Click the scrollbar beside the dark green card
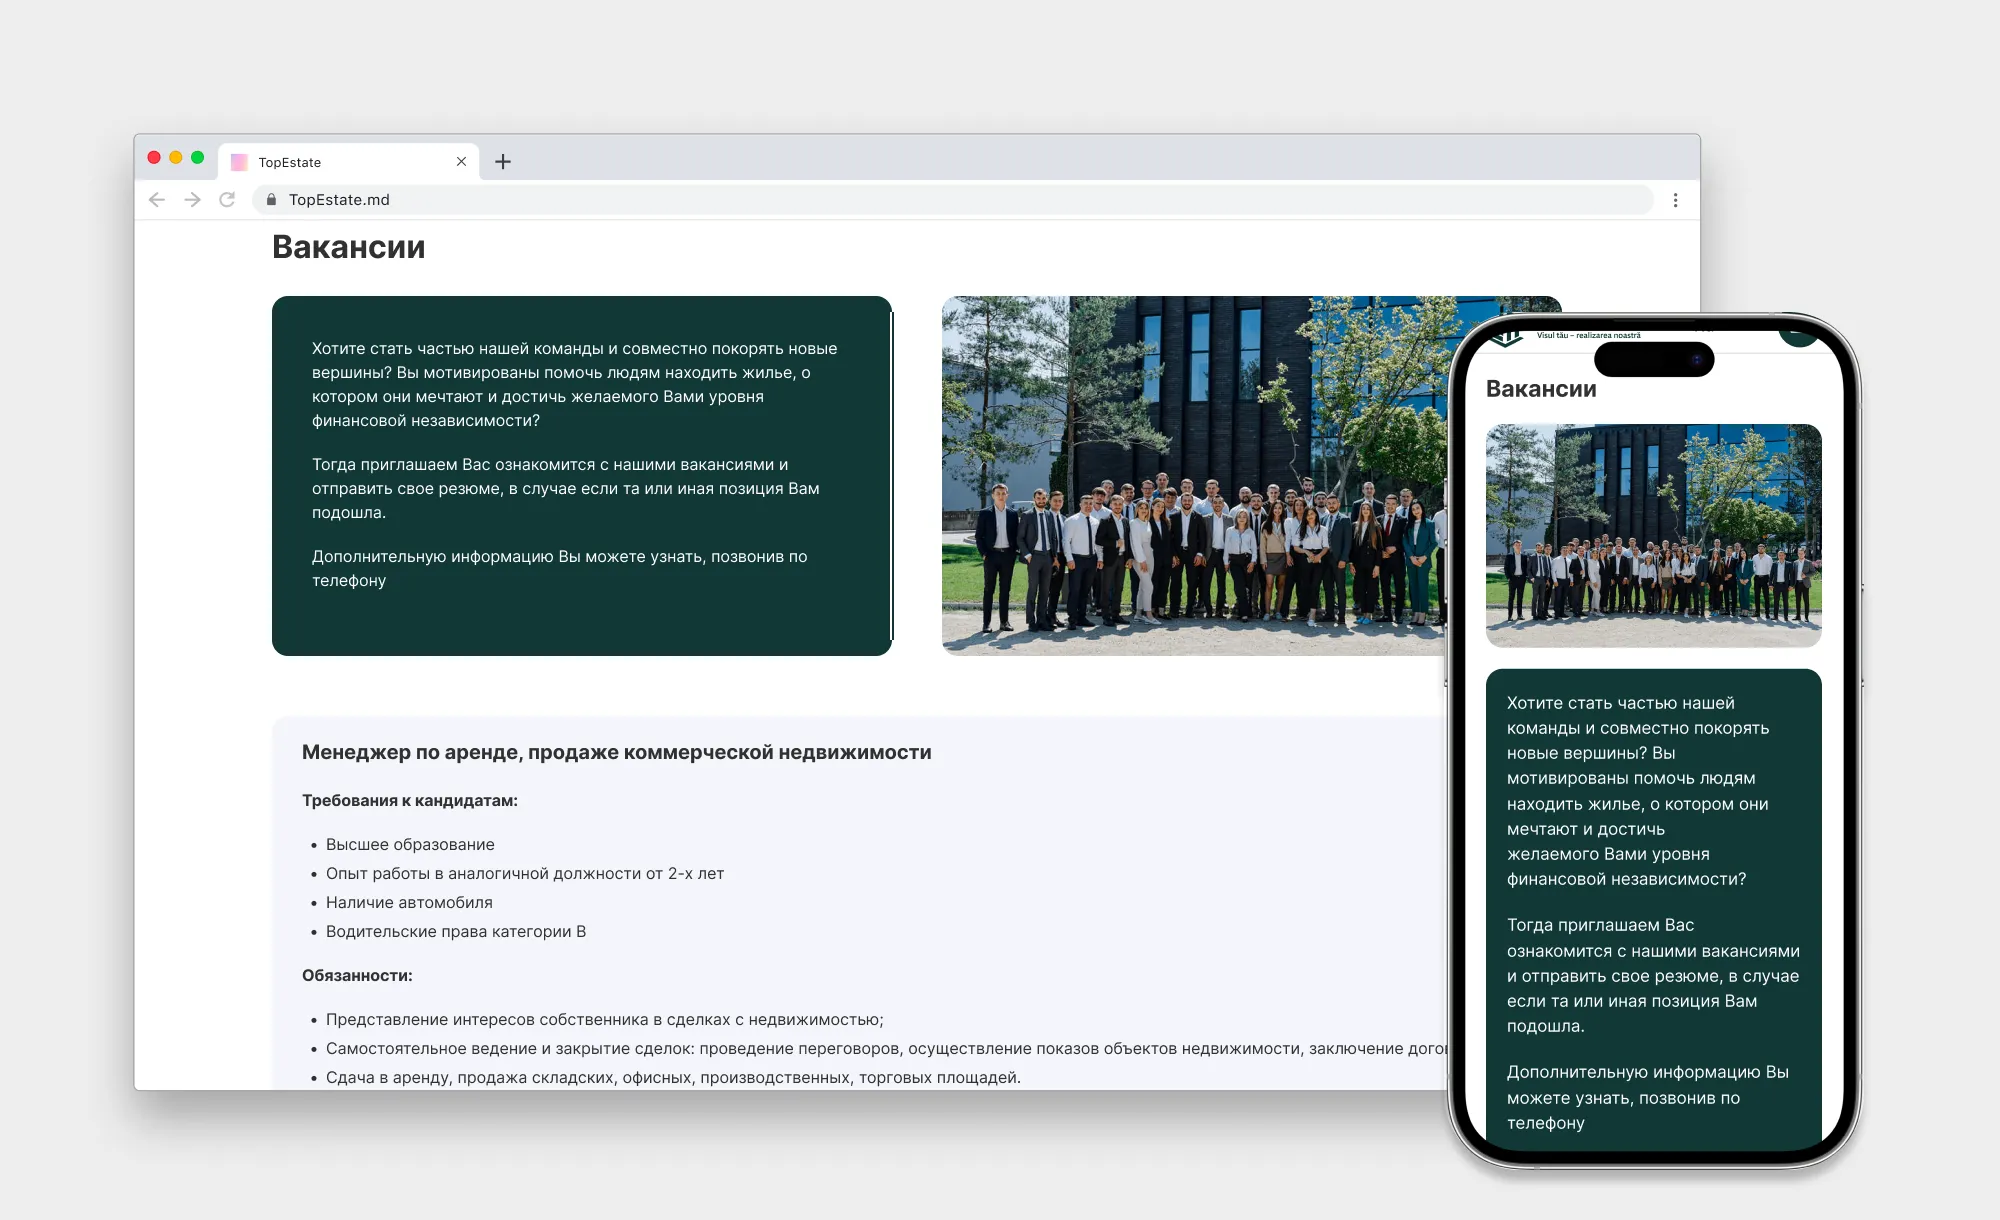Image resolution: width=2000 pixels, height=1220 pixels. (891, 476)
